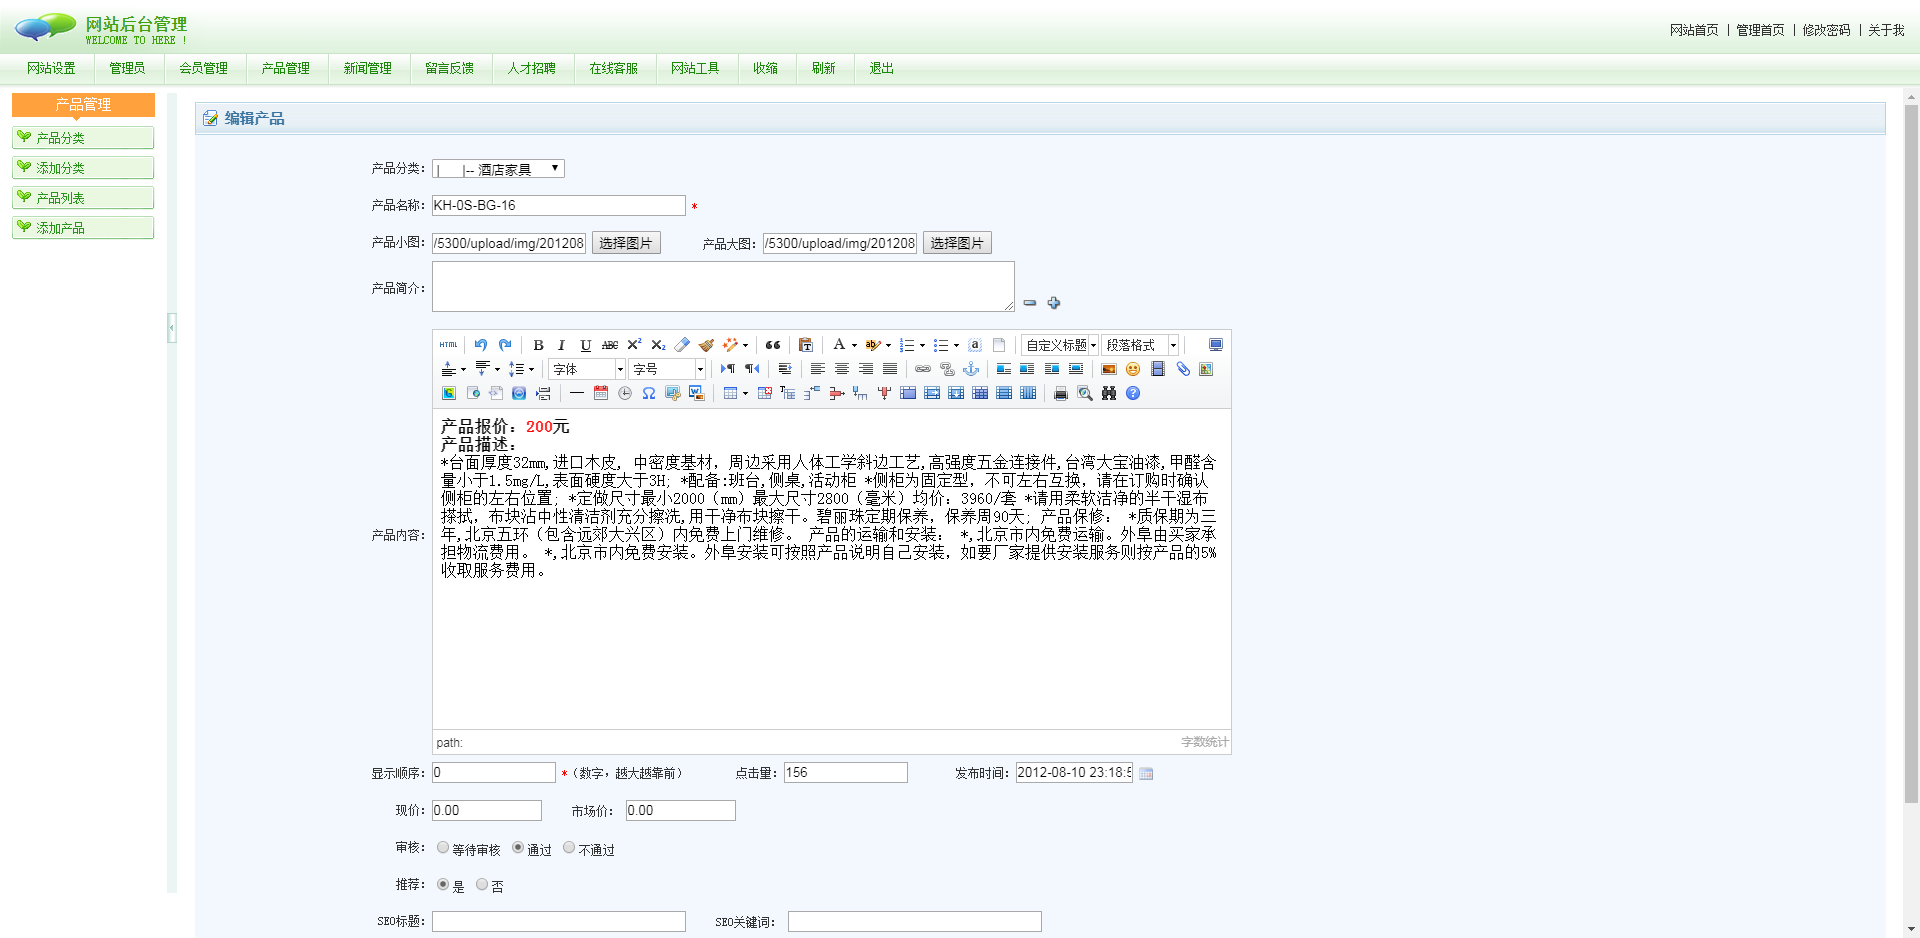Expand the font color arrow

tap(854, 346)
